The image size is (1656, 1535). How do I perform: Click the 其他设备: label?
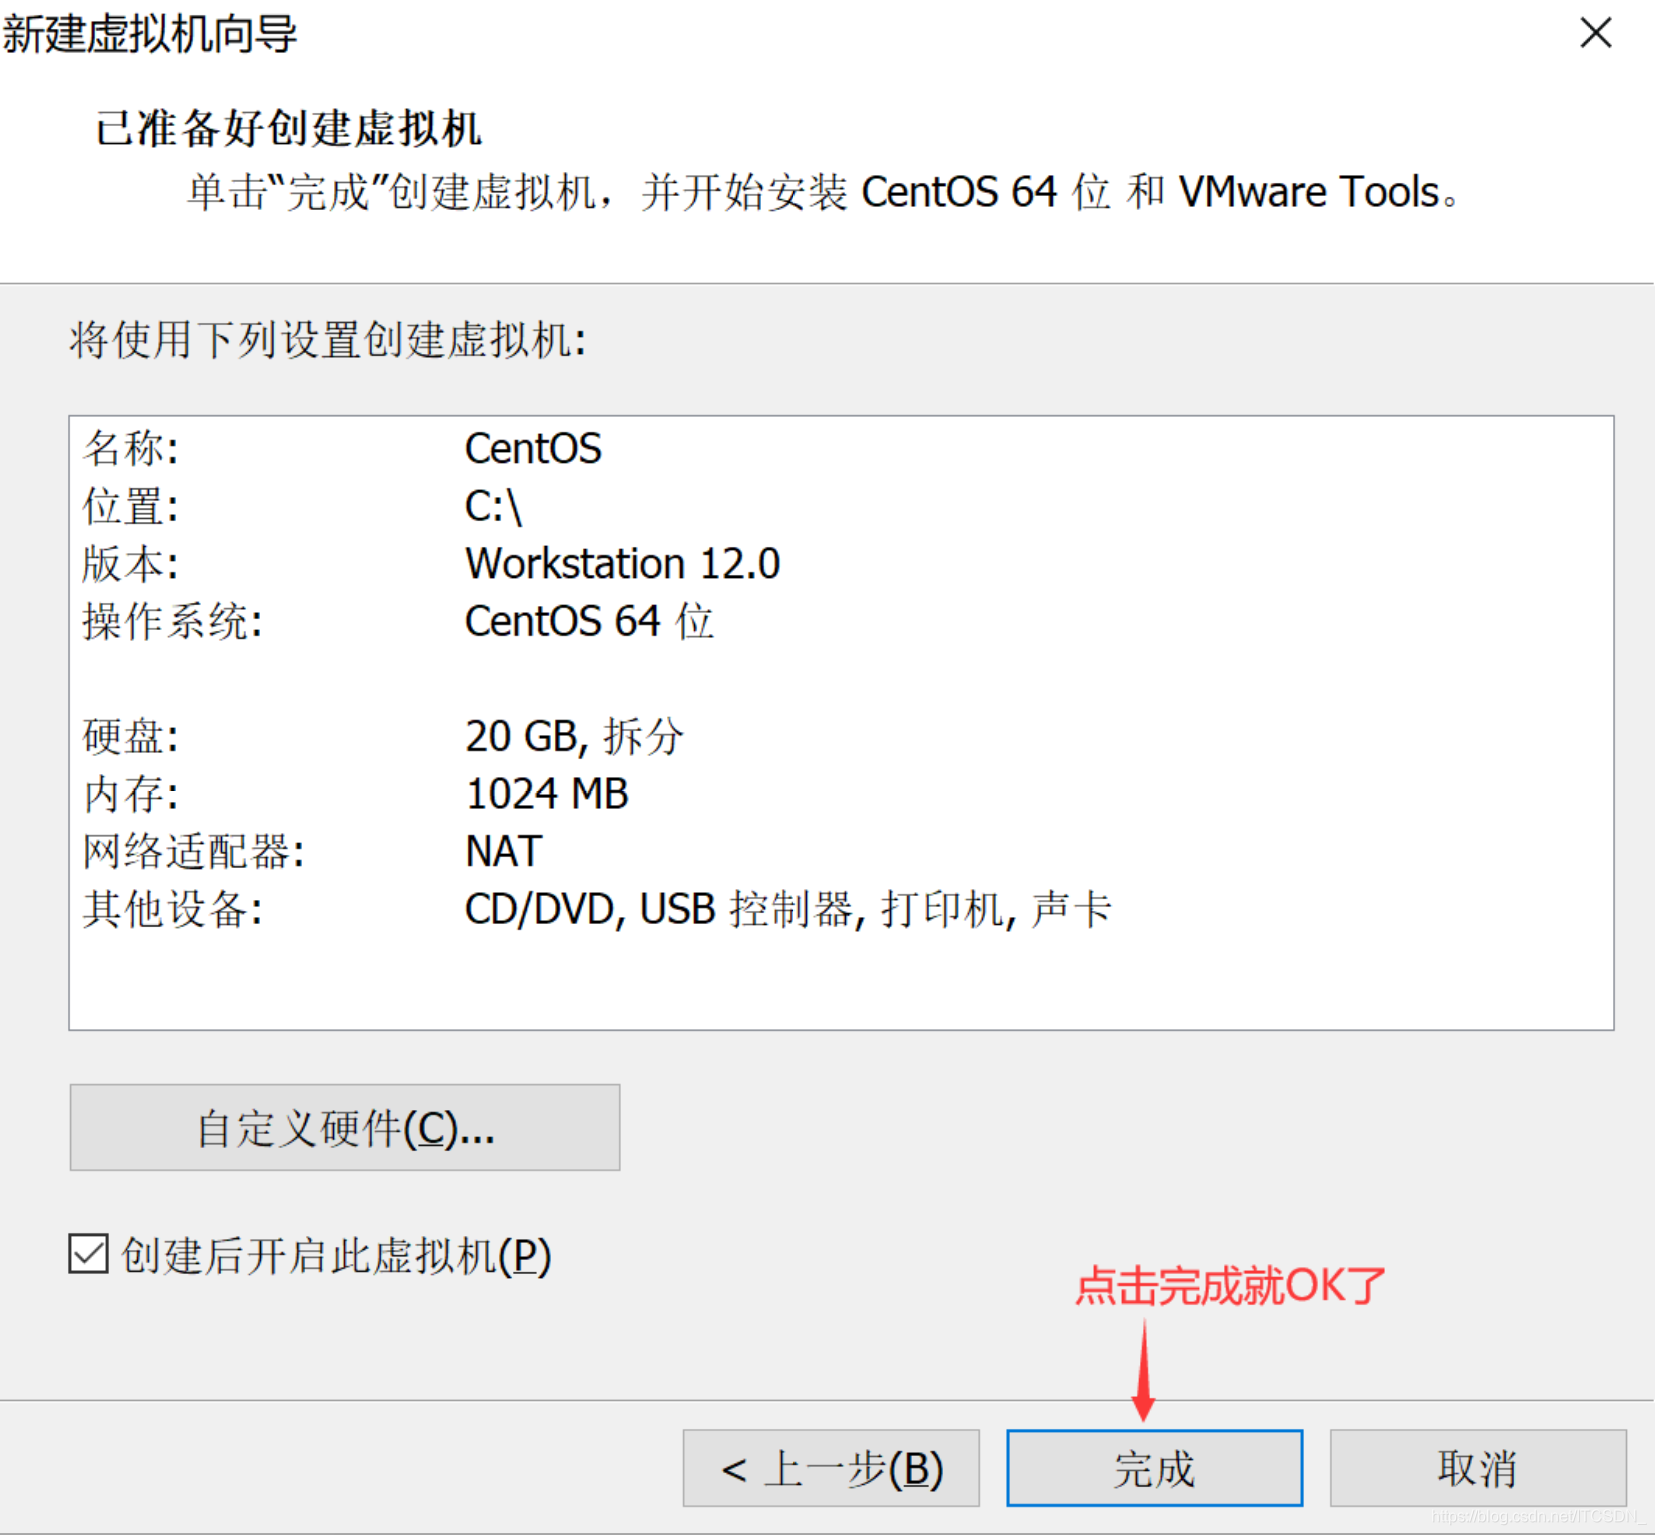coord(172,909)
